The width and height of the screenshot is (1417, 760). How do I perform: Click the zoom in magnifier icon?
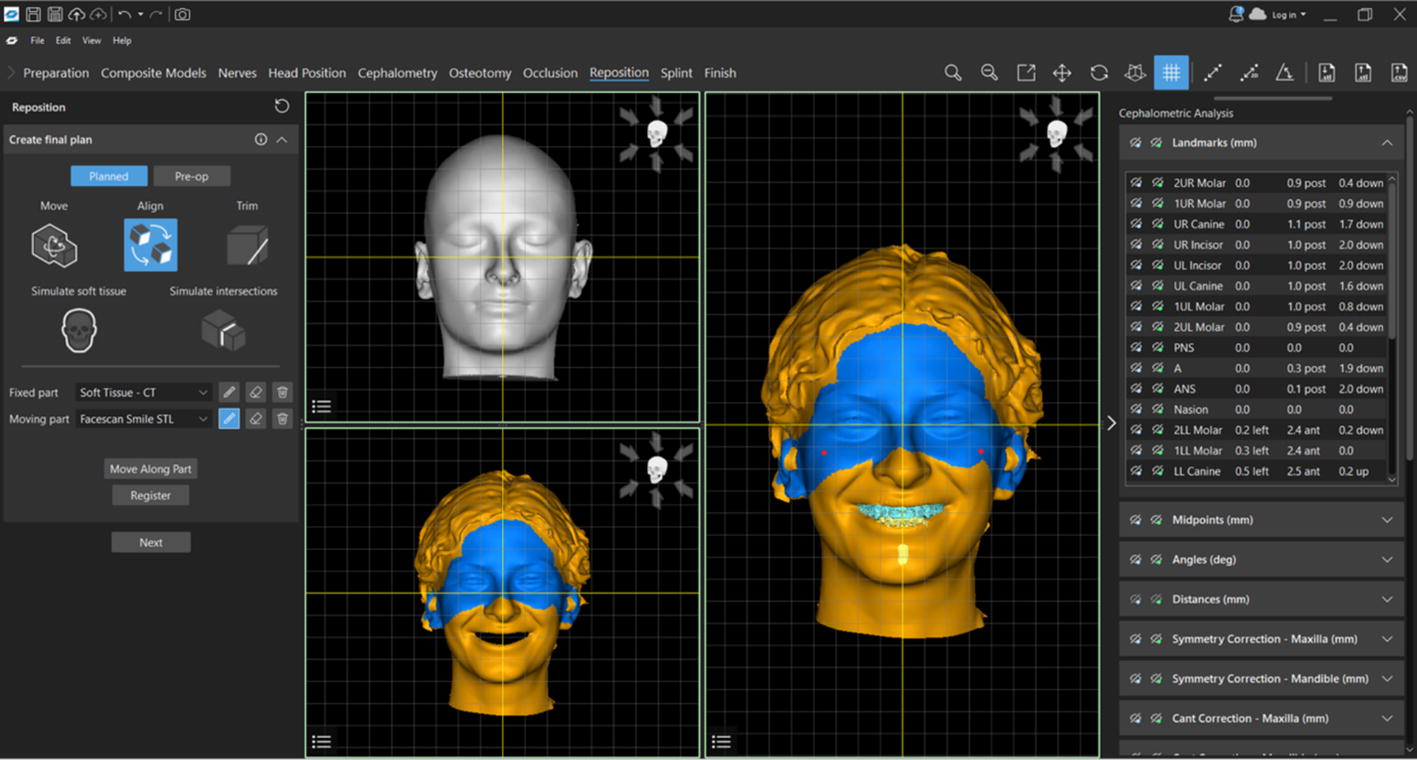[953, 73]
